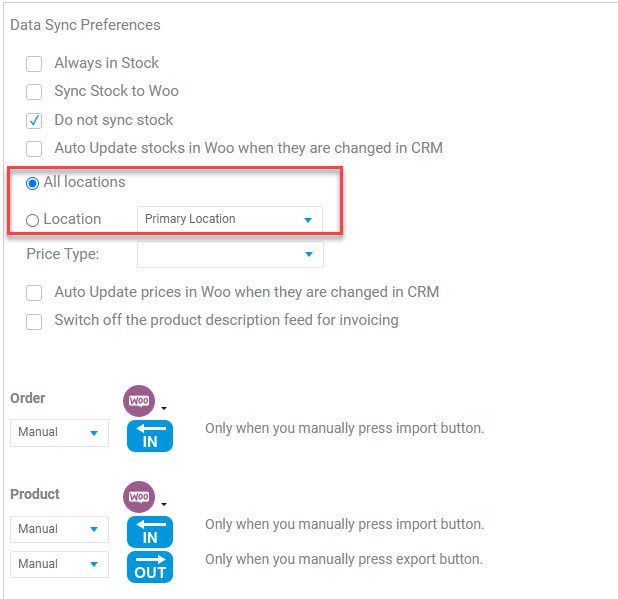
Task: Open the Primary Location dropdown
Action: pos(230,219)
